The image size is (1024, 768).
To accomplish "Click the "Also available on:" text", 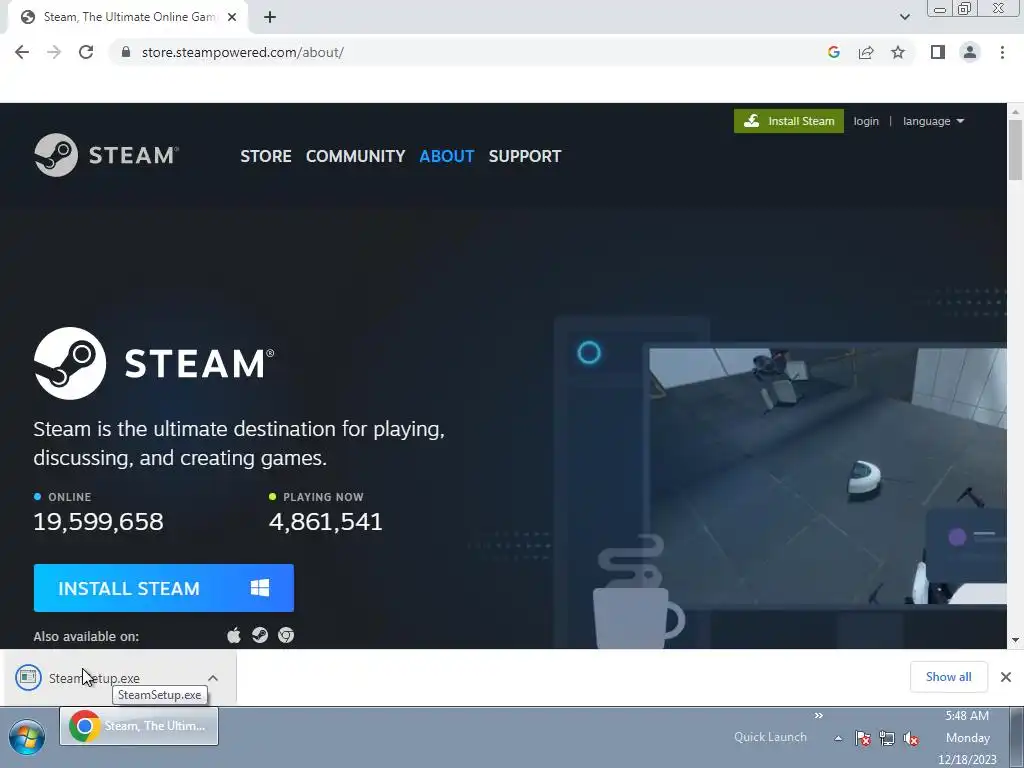I will [86, 636].
